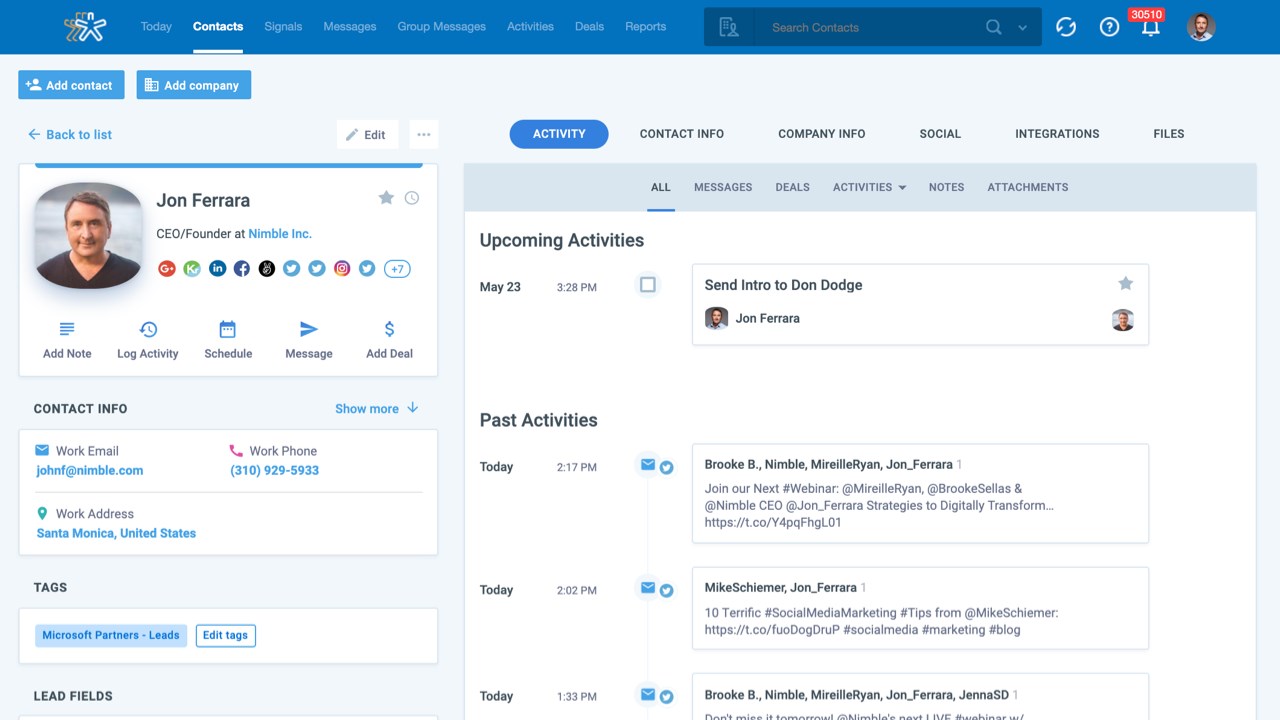Switch to the FILES tab
The width and height of the screenshot is (1280, 720).
coord(1168,134)
